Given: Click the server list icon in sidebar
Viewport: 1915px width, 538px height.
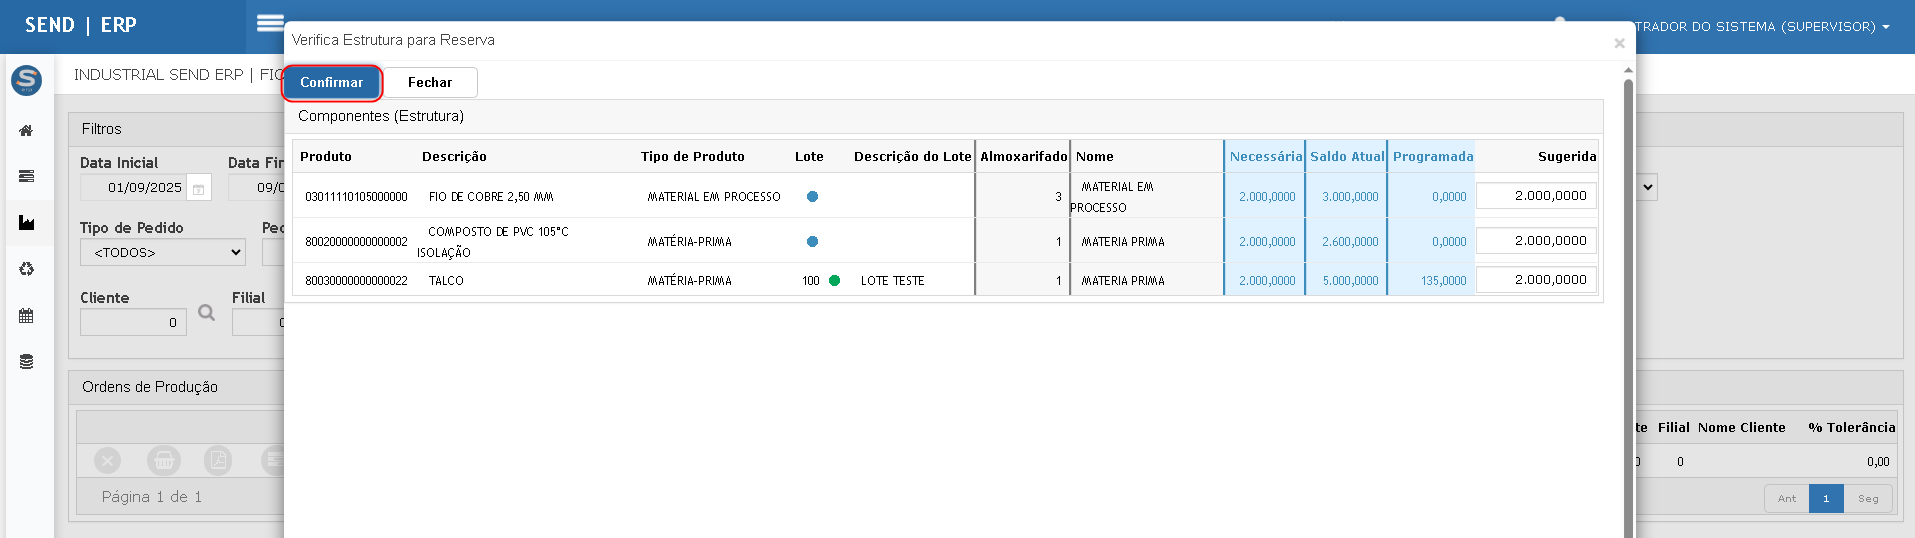Looking at the screenshot, I should tap(27, 176).
